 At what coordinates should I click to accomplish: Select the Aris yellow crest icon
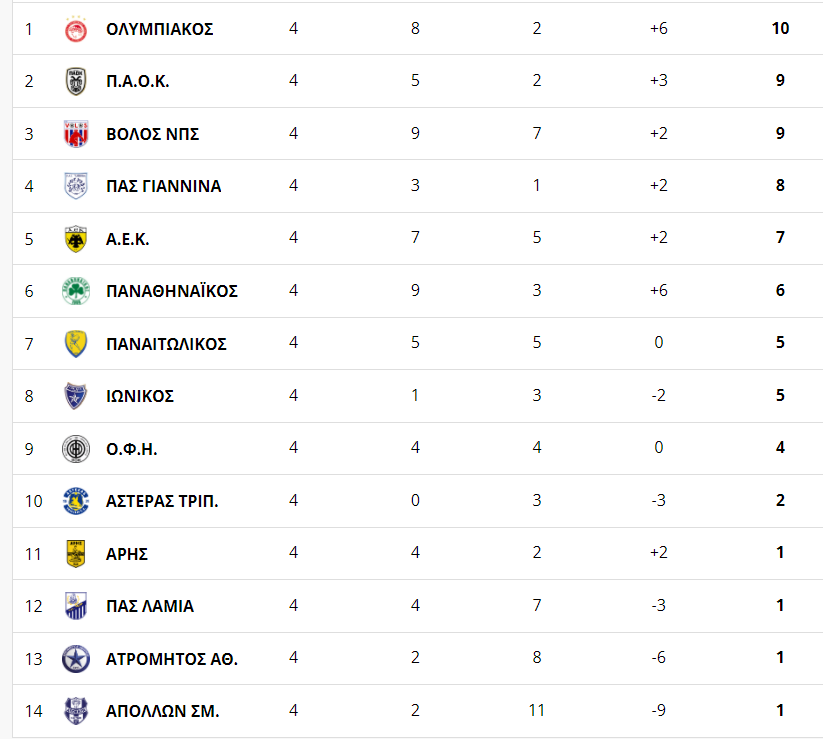coord(76,554)
